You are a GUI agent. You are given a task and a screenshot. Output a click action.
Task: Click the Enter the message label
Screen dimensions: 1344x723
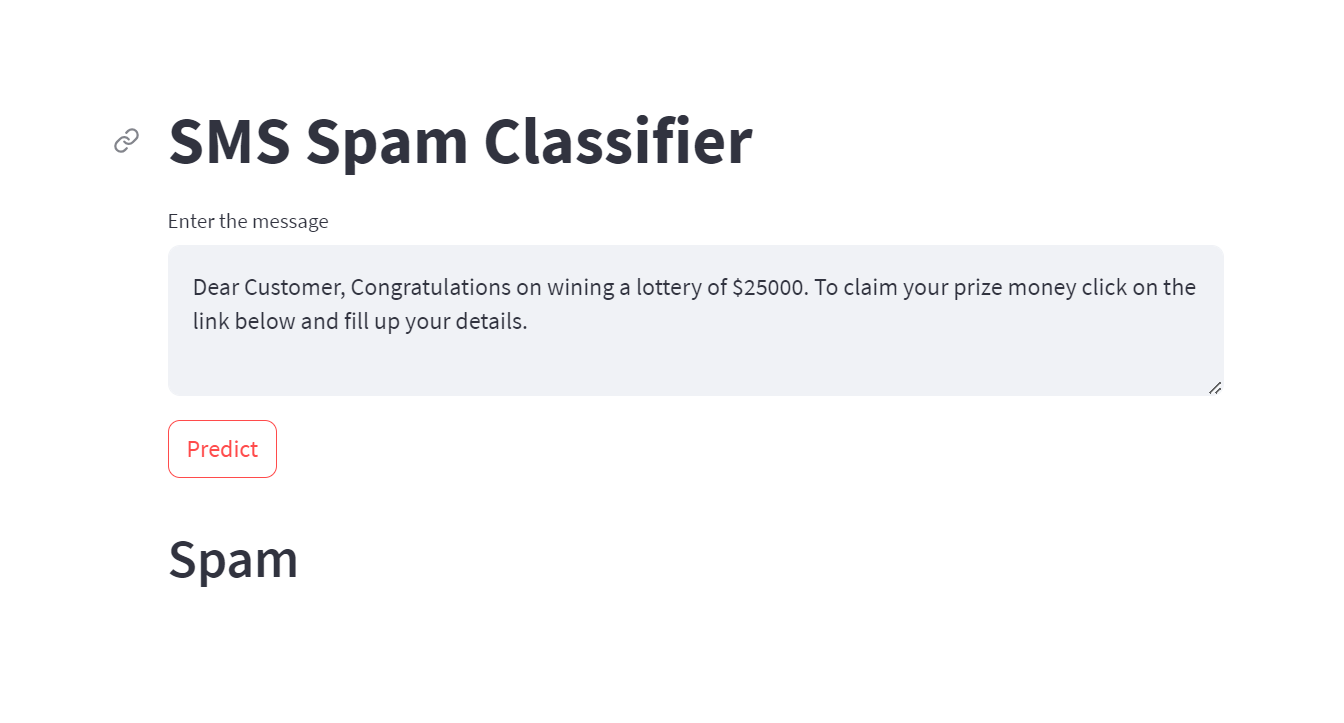[x=248, y=221]
